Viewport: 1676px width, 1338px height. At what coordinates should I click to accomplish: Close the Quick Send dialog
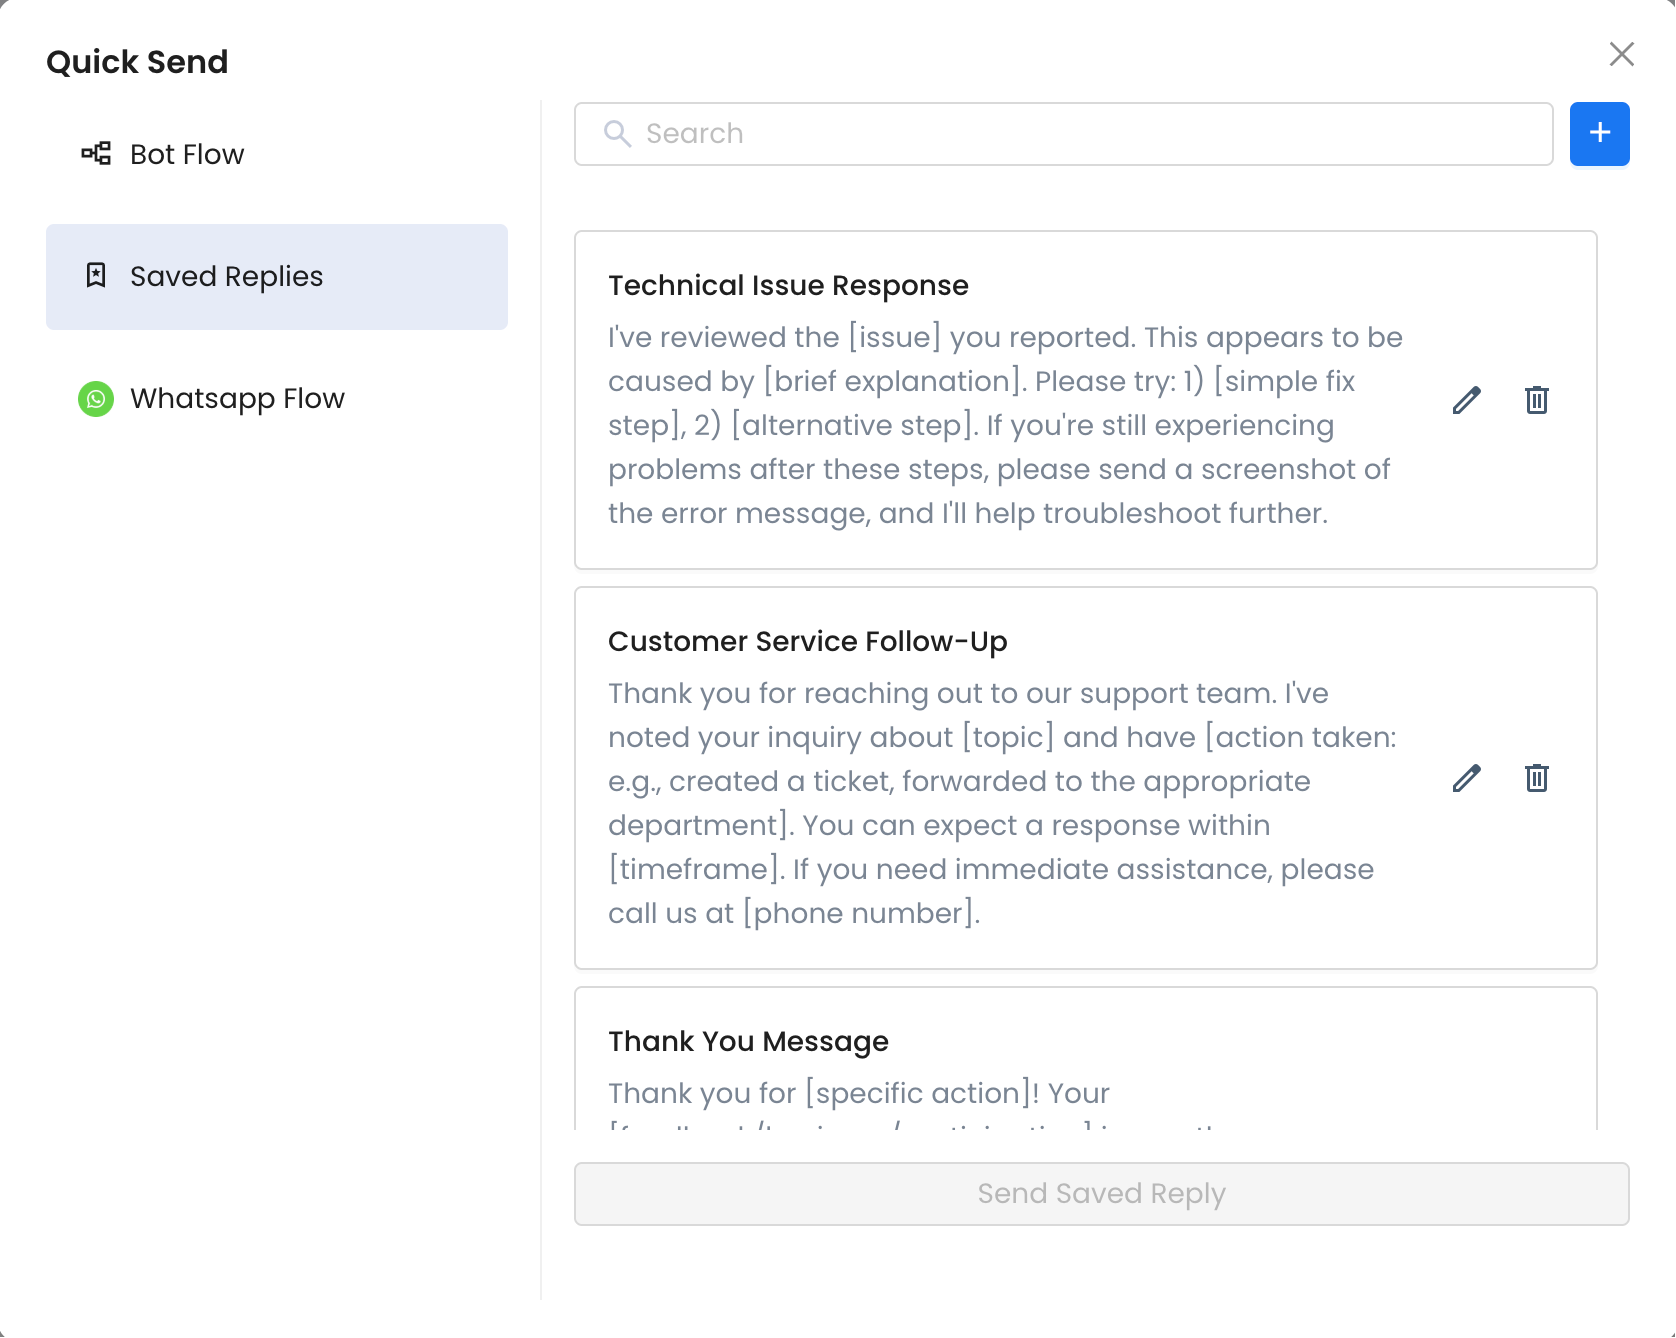[1621, 54]
